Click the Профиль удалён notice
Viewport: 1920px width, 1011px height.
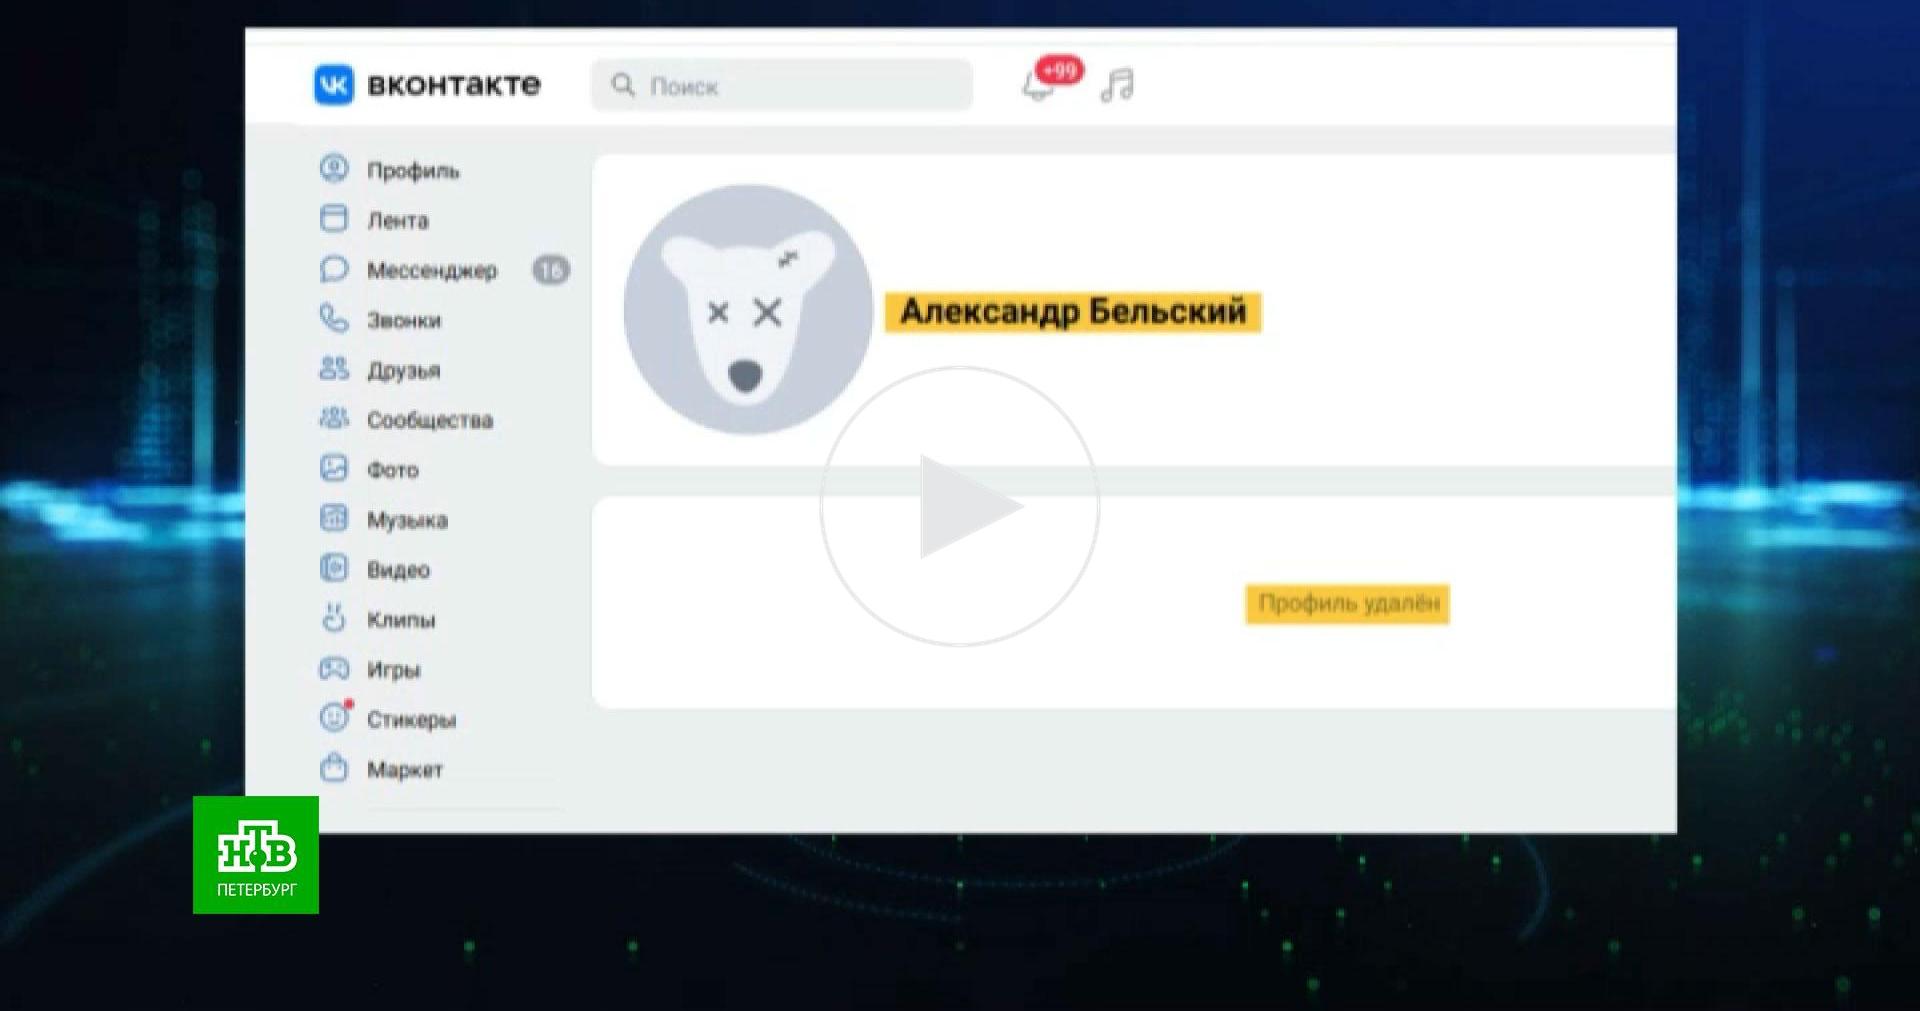tap(1347, 604)
